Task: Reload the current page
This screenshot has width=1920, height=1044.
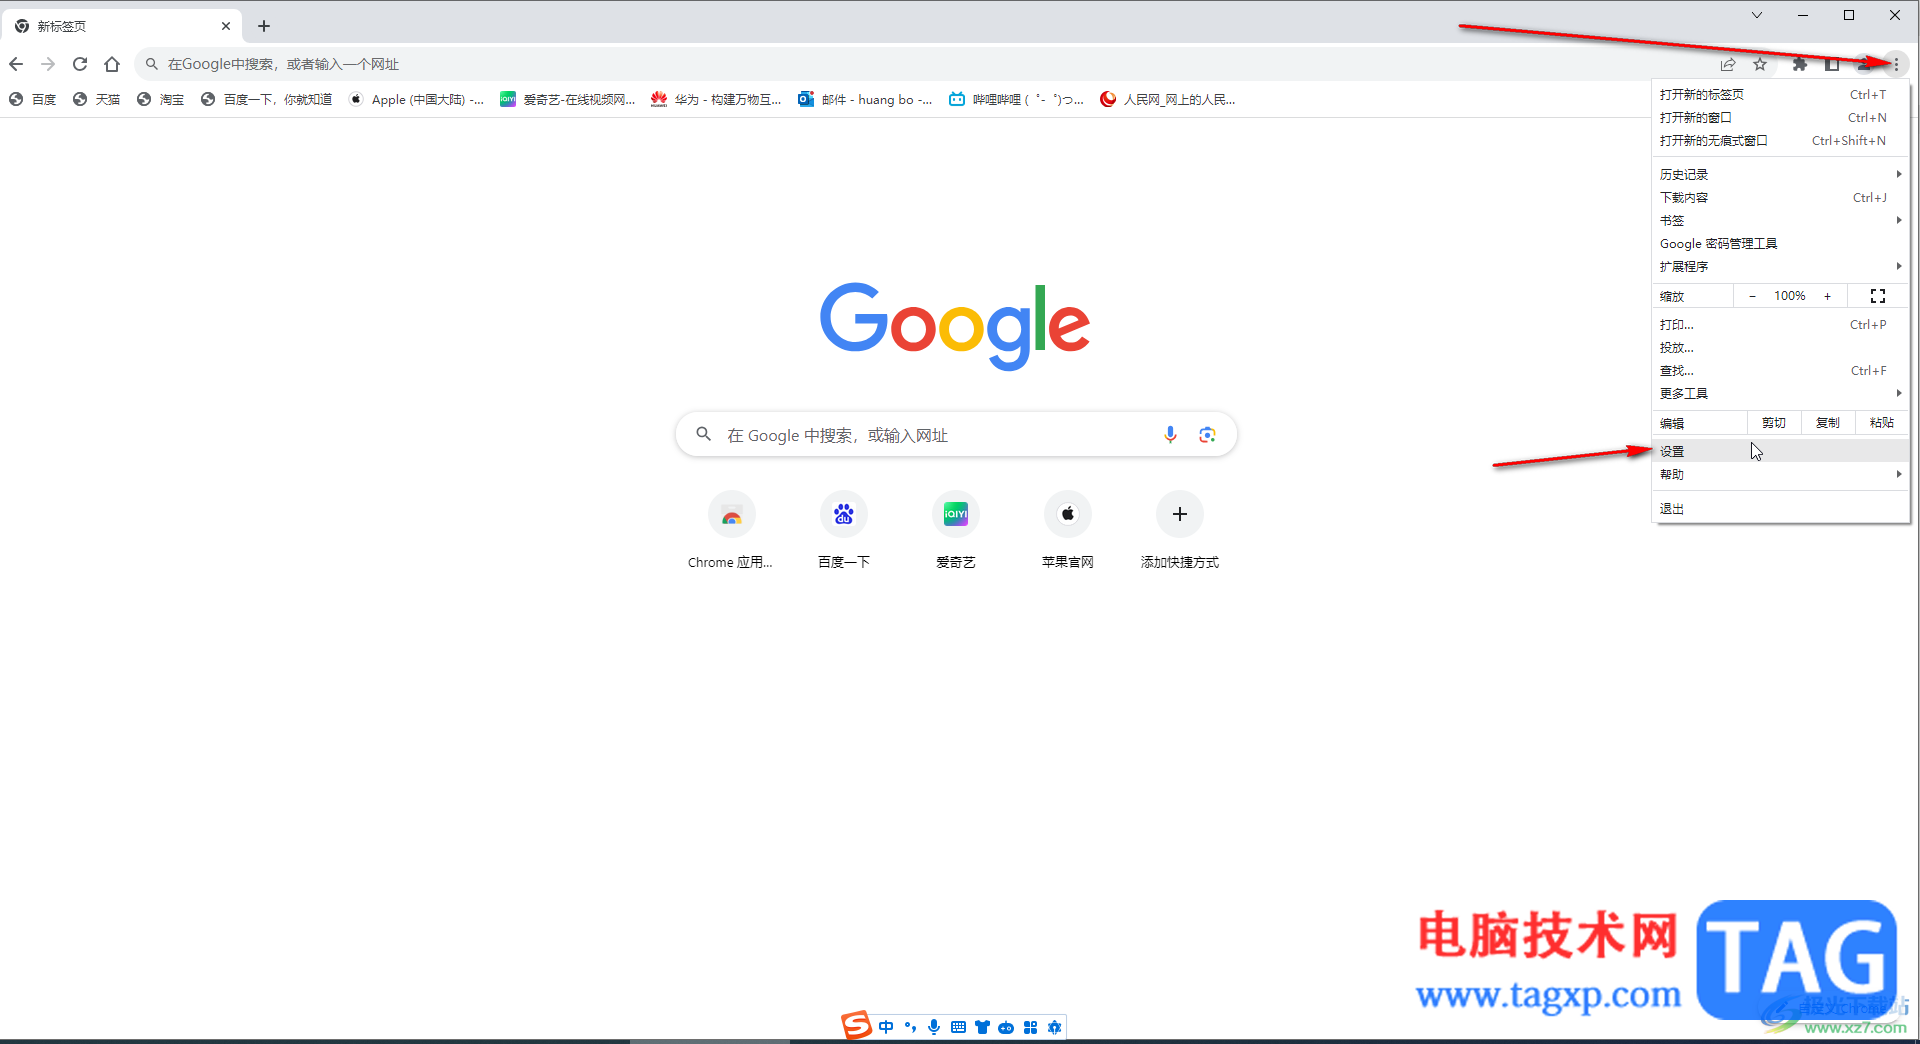Action: (x=80, y=64)
